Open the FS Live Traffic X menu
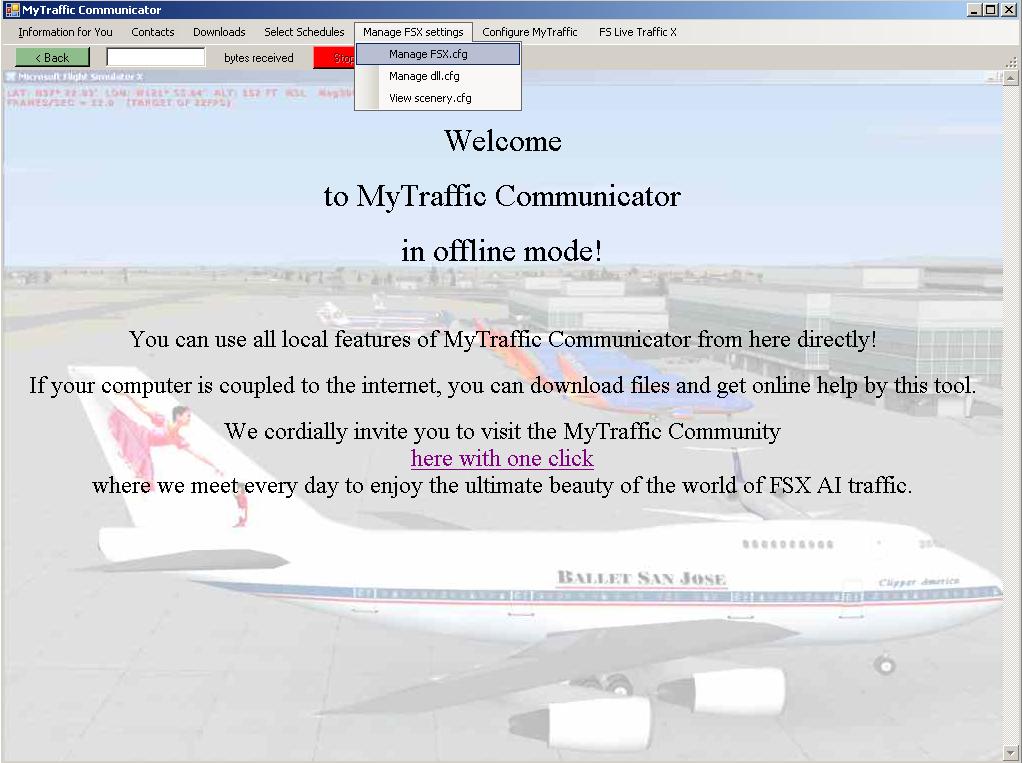 point(637,32)
